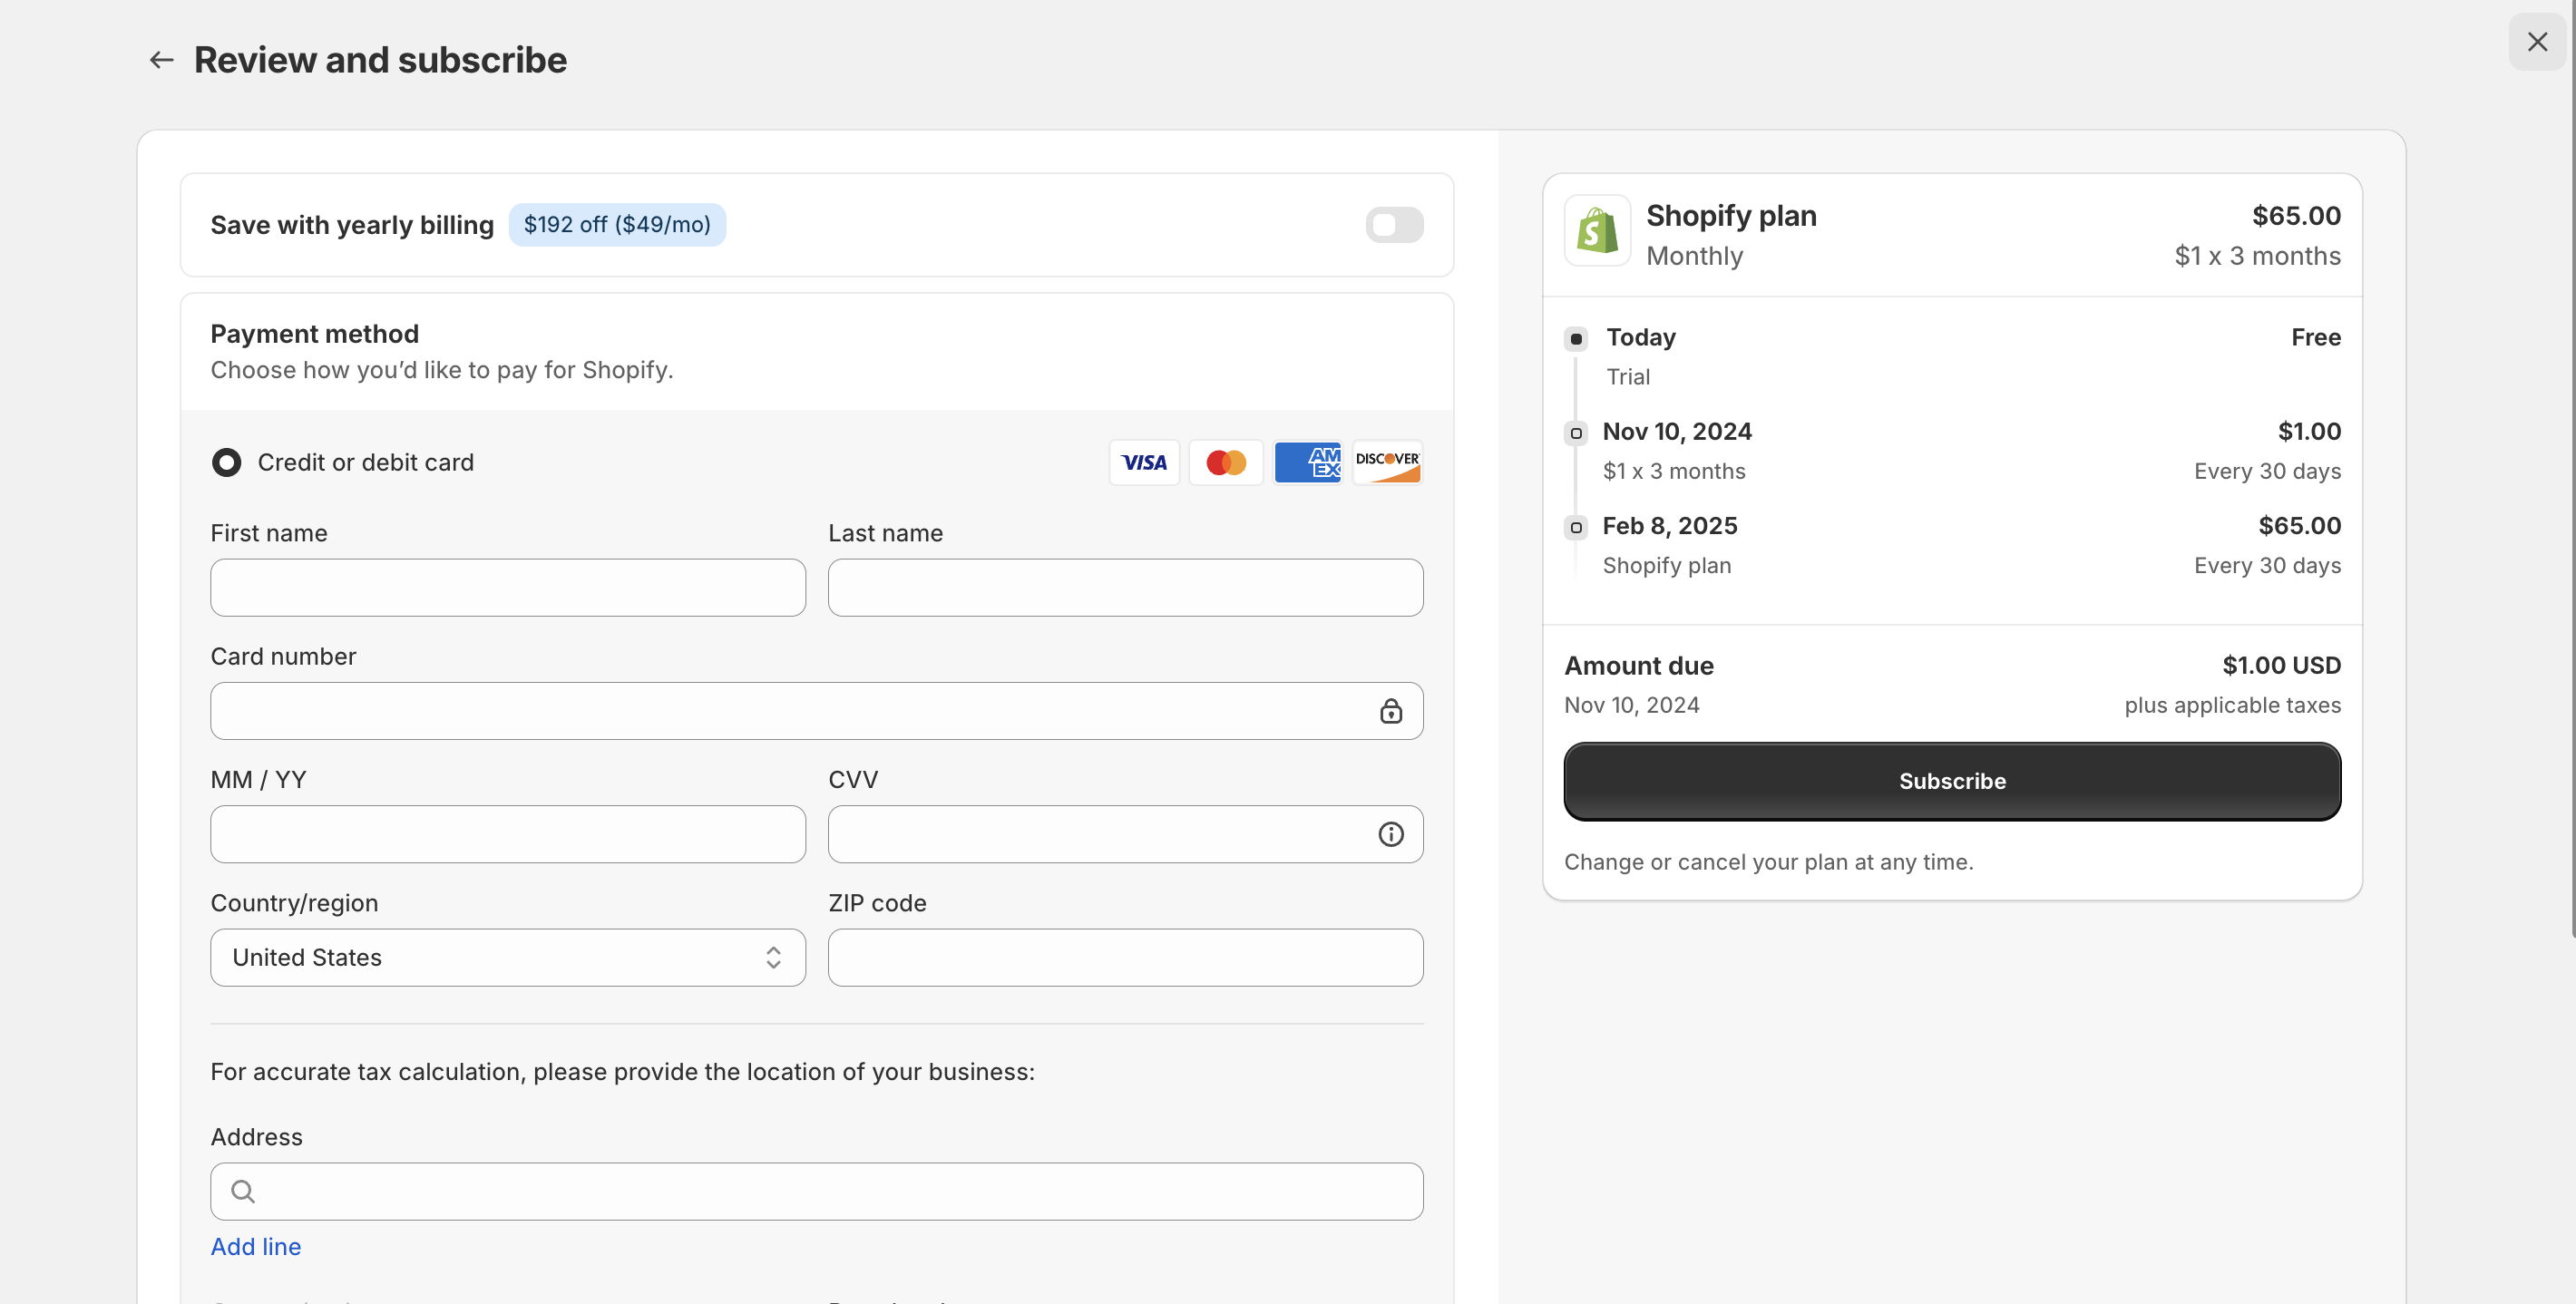This screenshot has width=2576, height=1304.
Task: Click the 'plus applicable taxes' text
Action: [2232, 705]
